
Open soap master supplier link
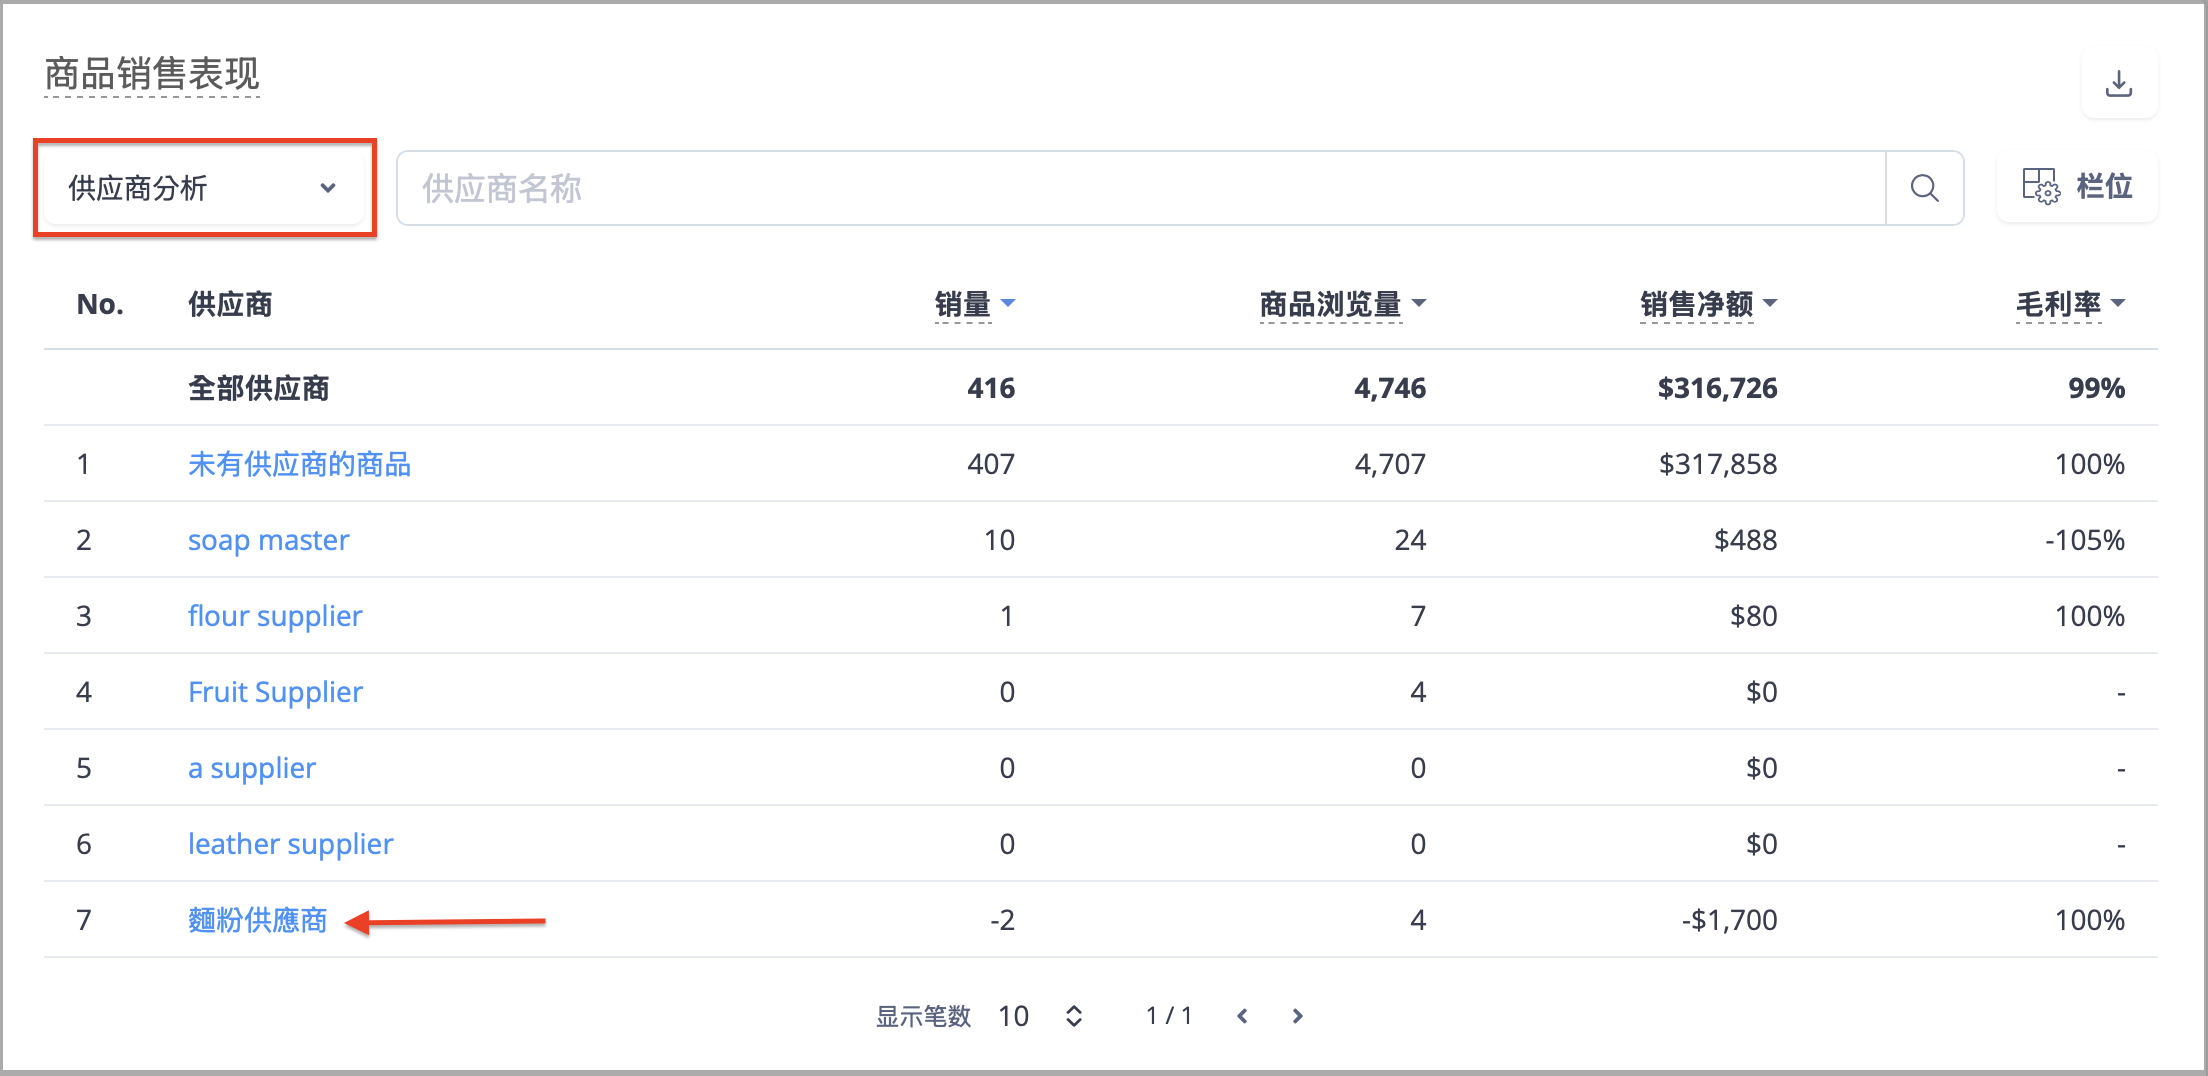coord(268,540)
